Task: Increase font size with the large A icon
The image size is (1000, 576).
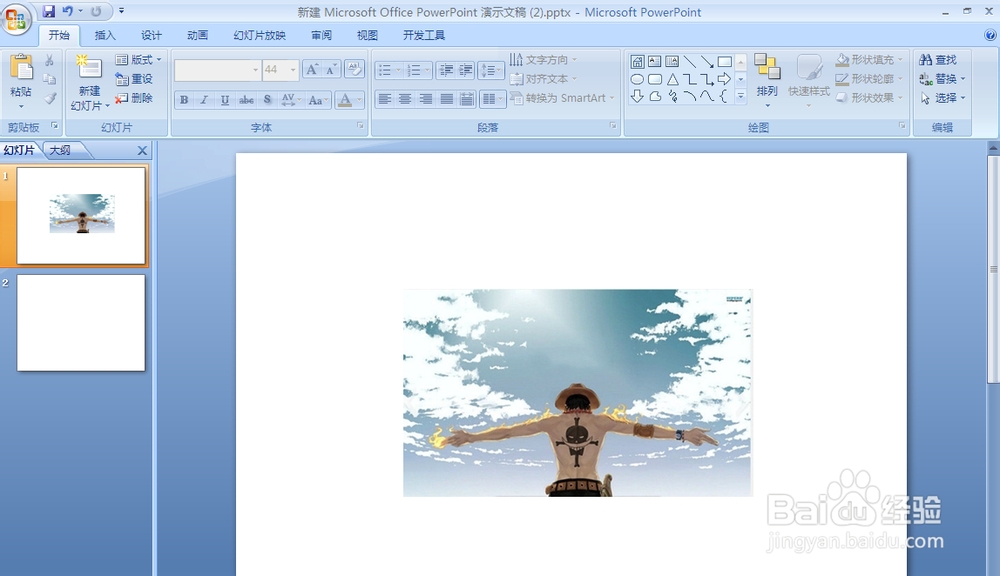Action: tap(312, 70)
